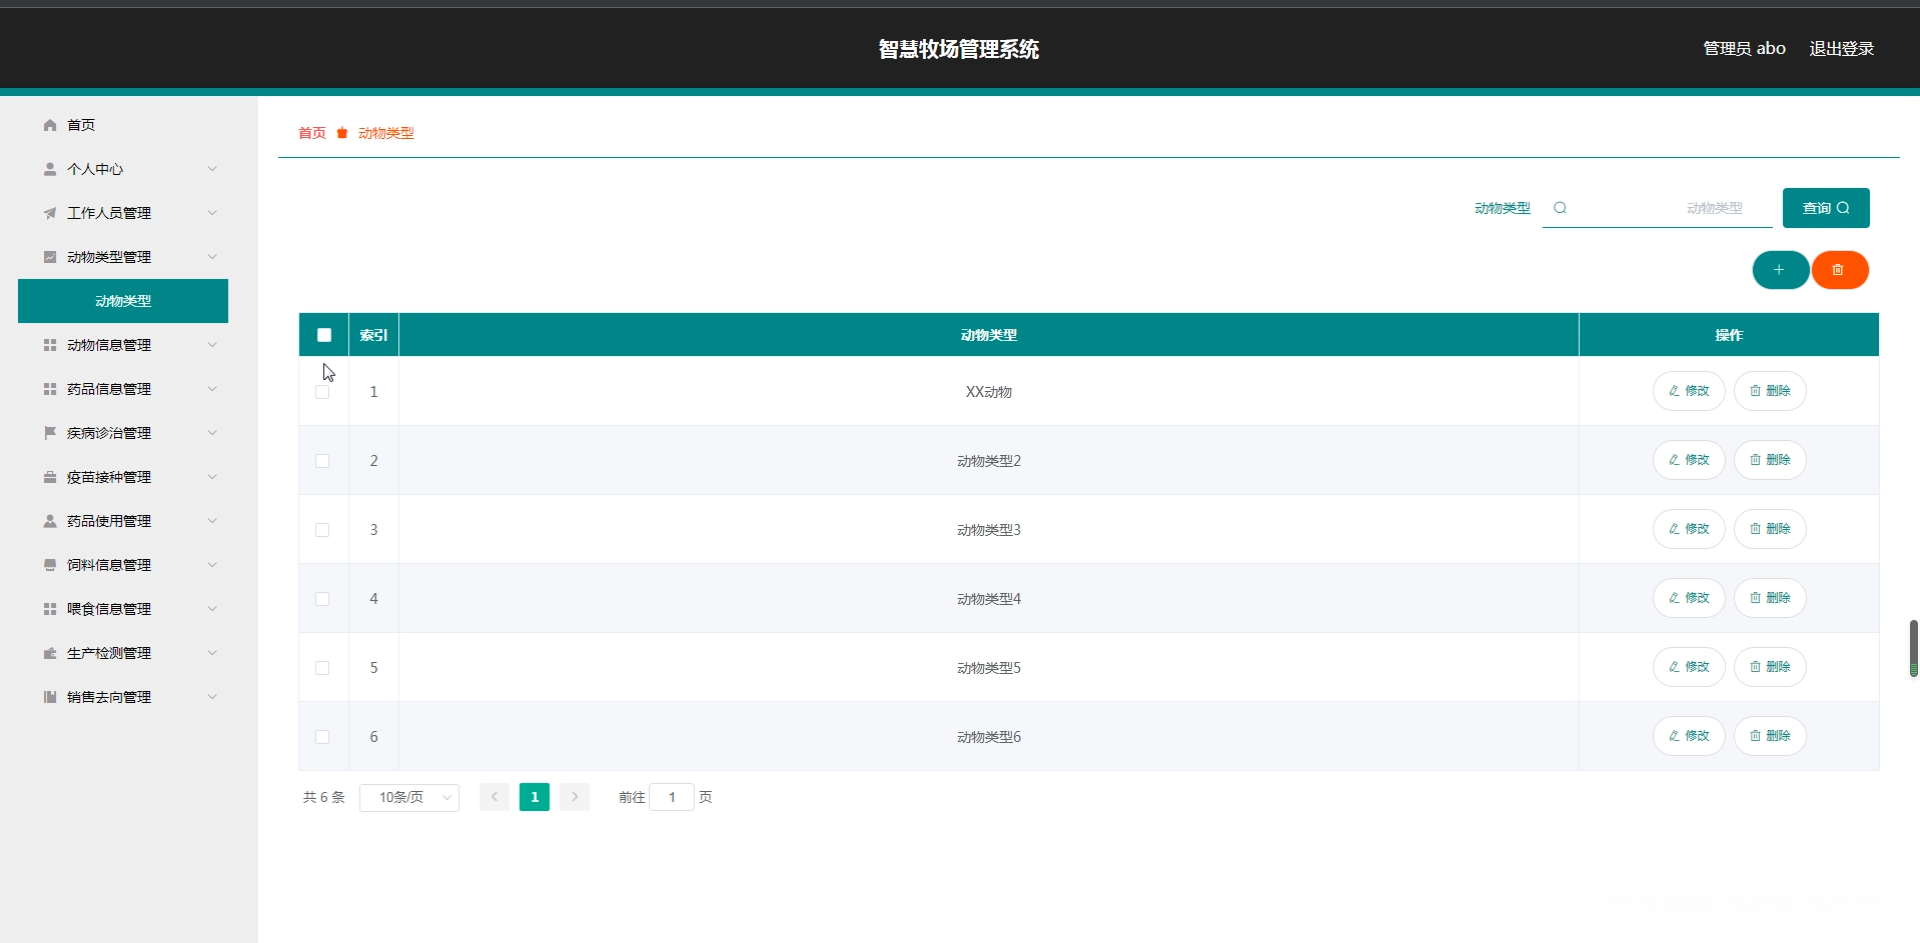The image size is (1920, 943).
Task: Click the home marker icon in the breadcrumb
Action: [x=342, y=133]
